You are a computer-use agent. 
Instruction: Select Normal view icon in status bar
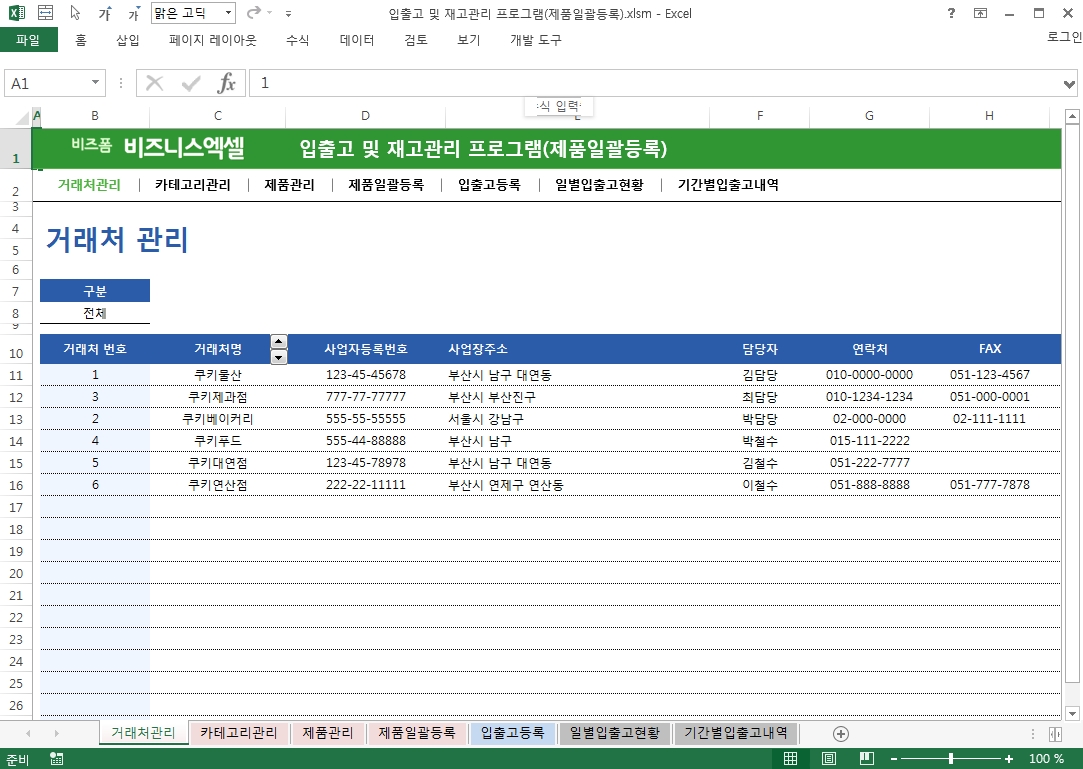[790, 759]
